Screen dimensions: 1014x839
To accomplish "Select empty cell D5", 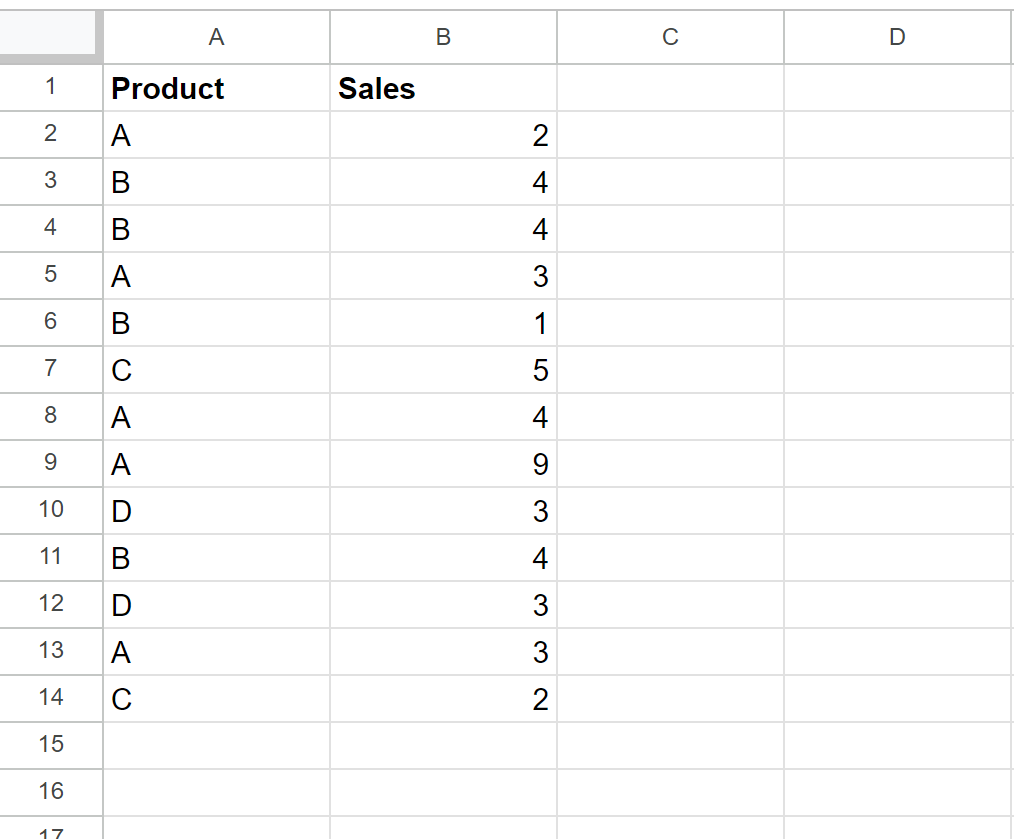I will pos(898,276).
